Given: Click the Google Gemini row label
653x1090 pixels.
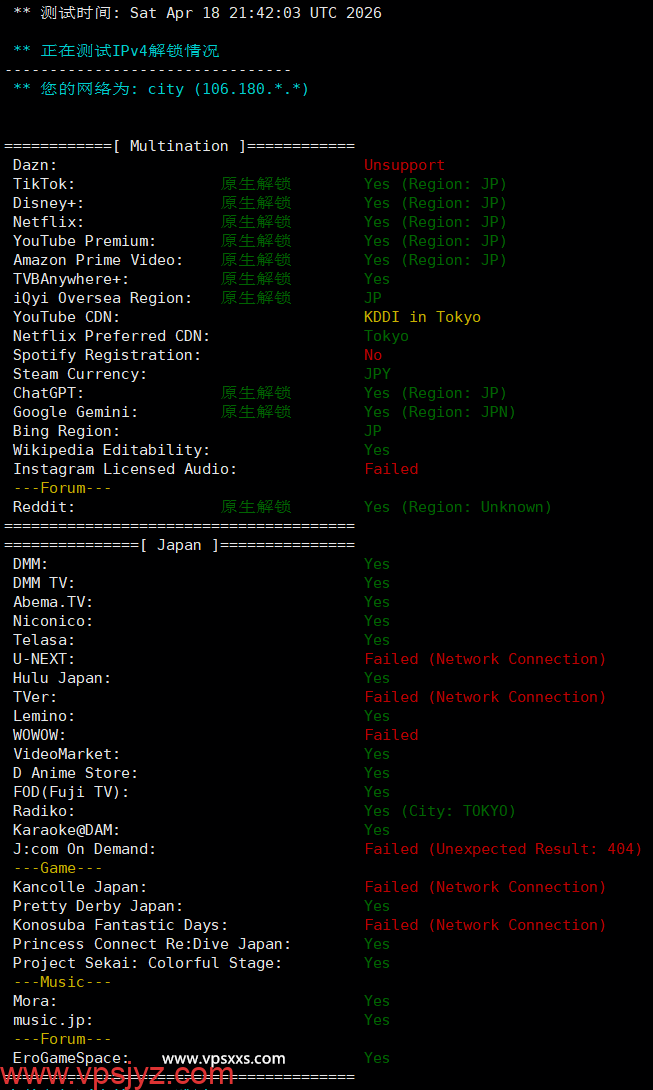Looking at the screenshot, I should 75,412.
